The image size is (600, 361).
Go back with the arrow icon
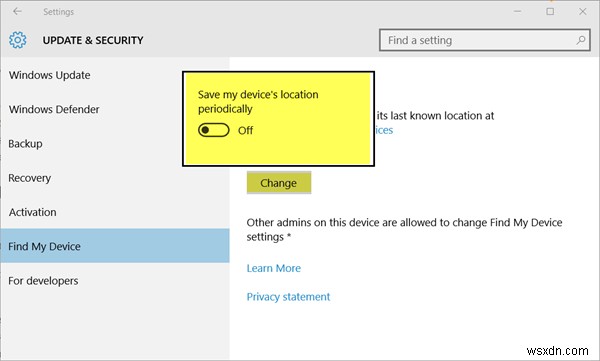pos(17,11)
